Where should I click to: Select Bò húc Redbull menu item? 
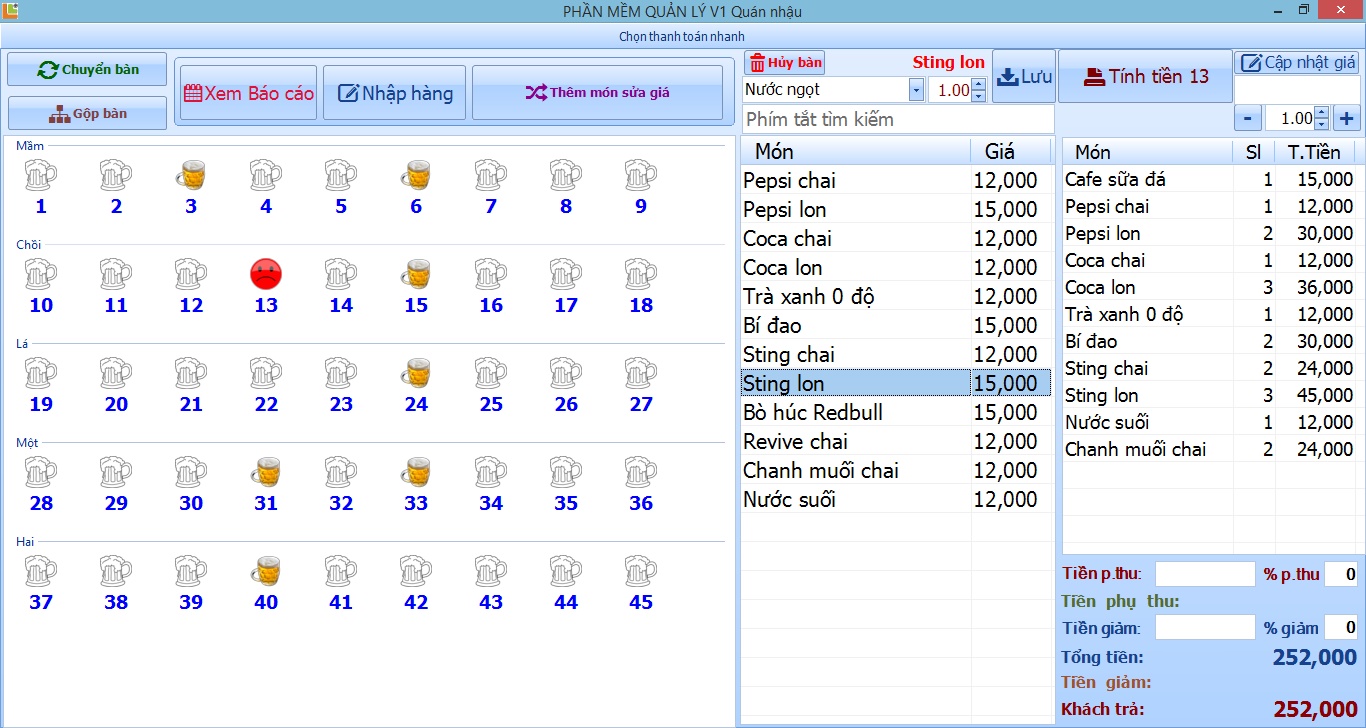click(x=896, y=413)
